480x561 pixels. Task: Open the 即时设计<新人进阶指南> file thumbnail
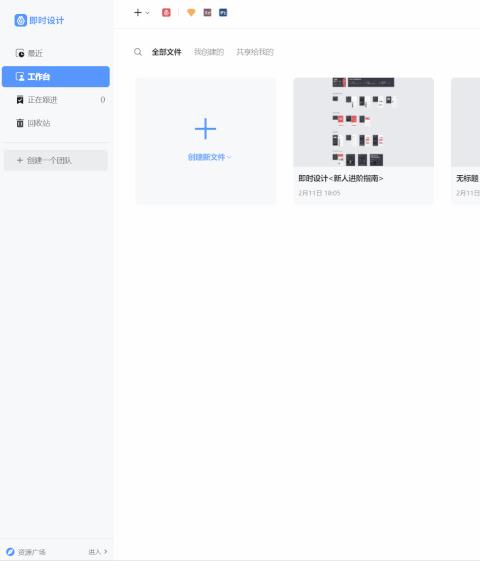363,122
